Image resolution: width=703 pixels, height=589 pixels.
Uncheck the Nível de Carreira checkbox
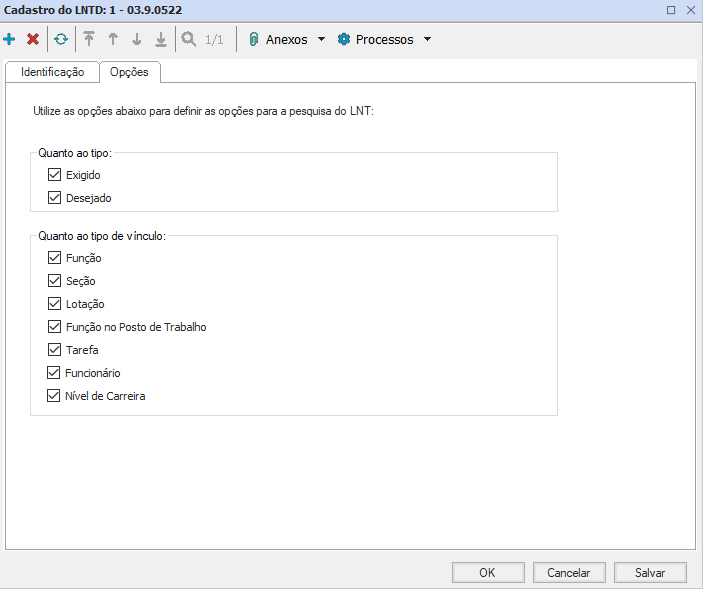(x=55, y=396)
